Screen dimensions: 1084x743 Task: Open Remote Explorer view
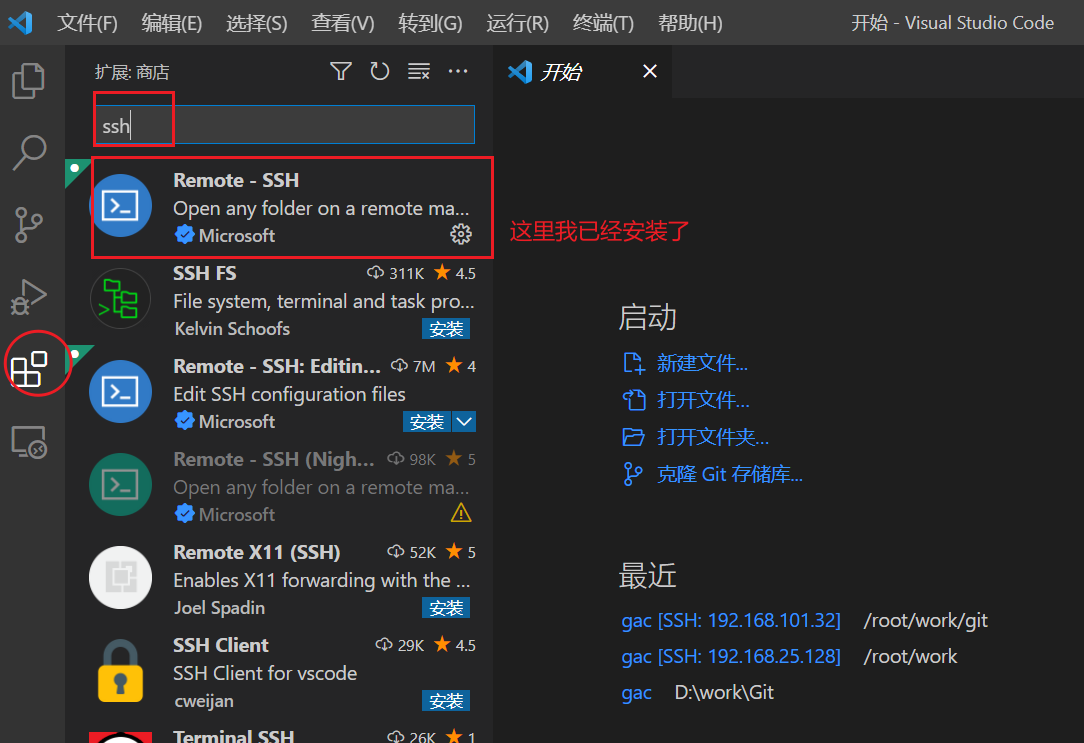pyautogui.click(x=29, y=442)
